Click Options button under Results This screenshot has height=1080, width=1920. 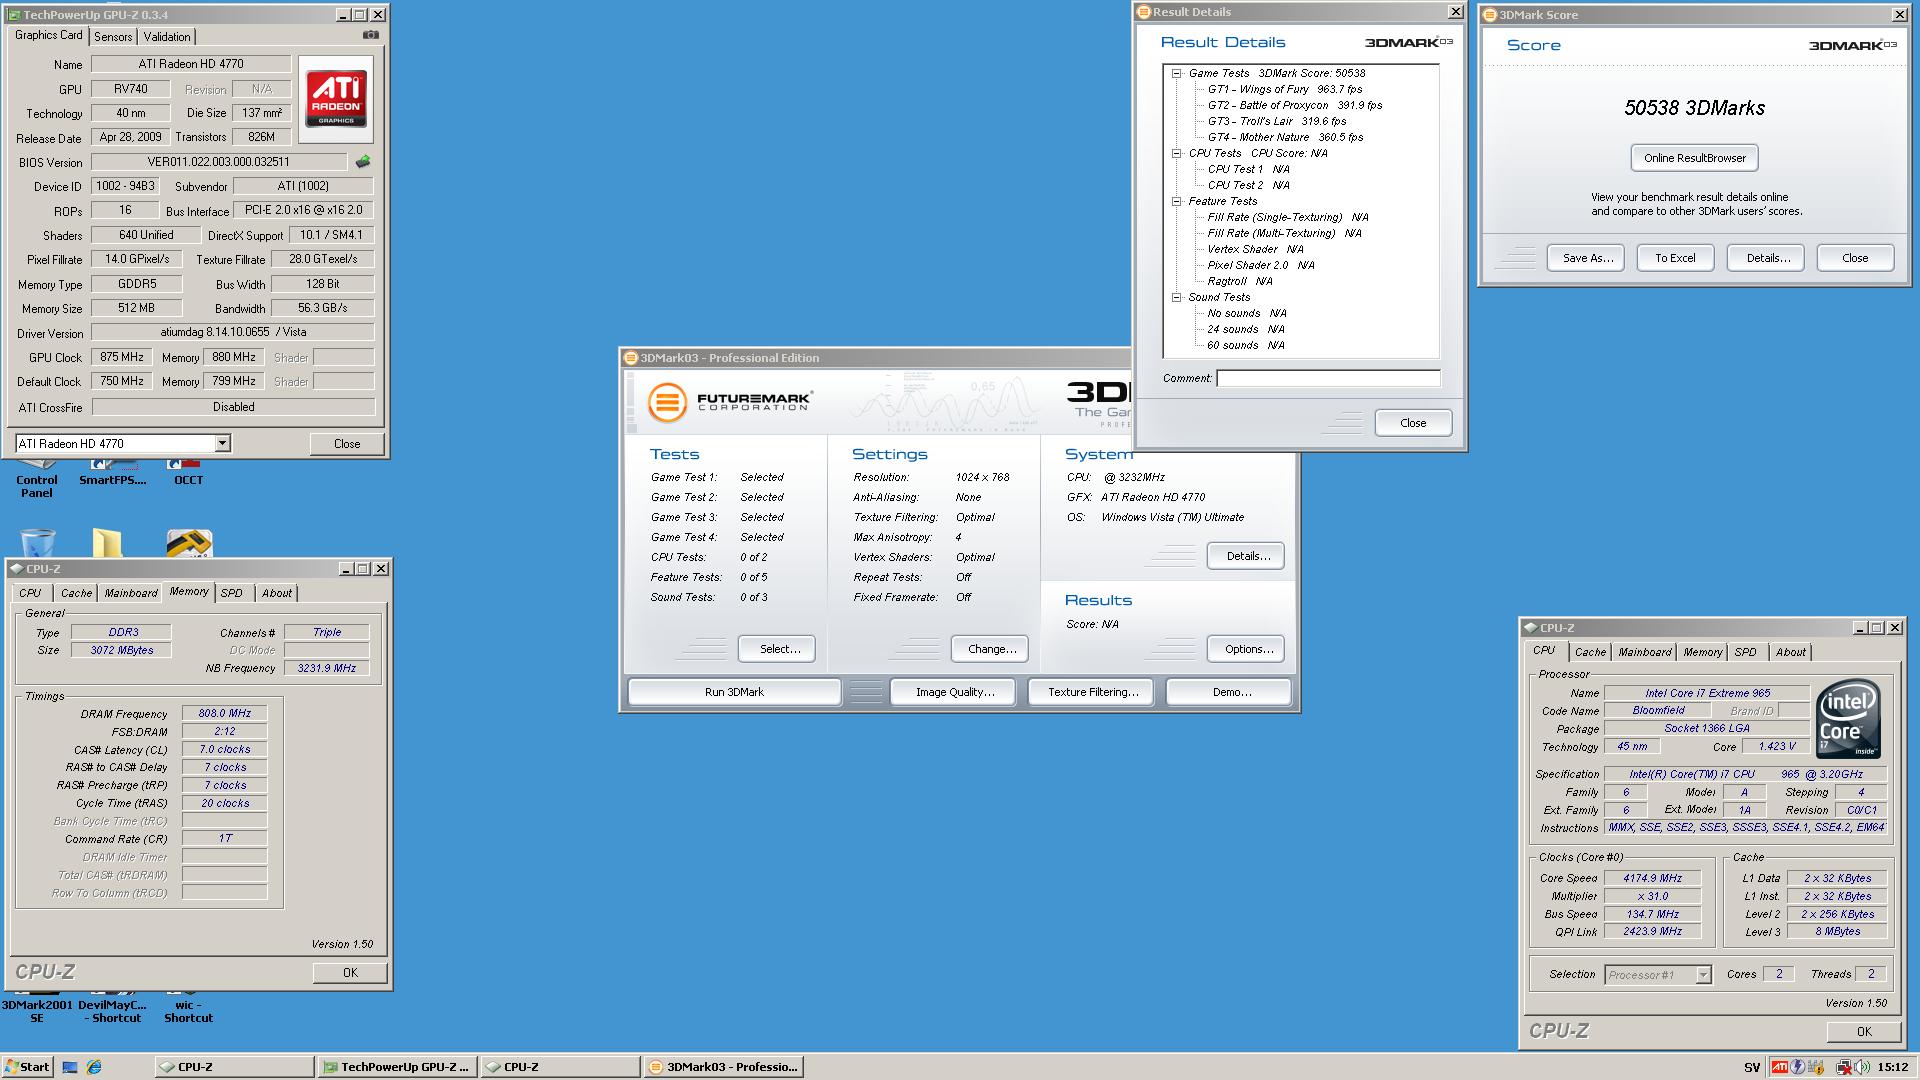point(1246,649)
